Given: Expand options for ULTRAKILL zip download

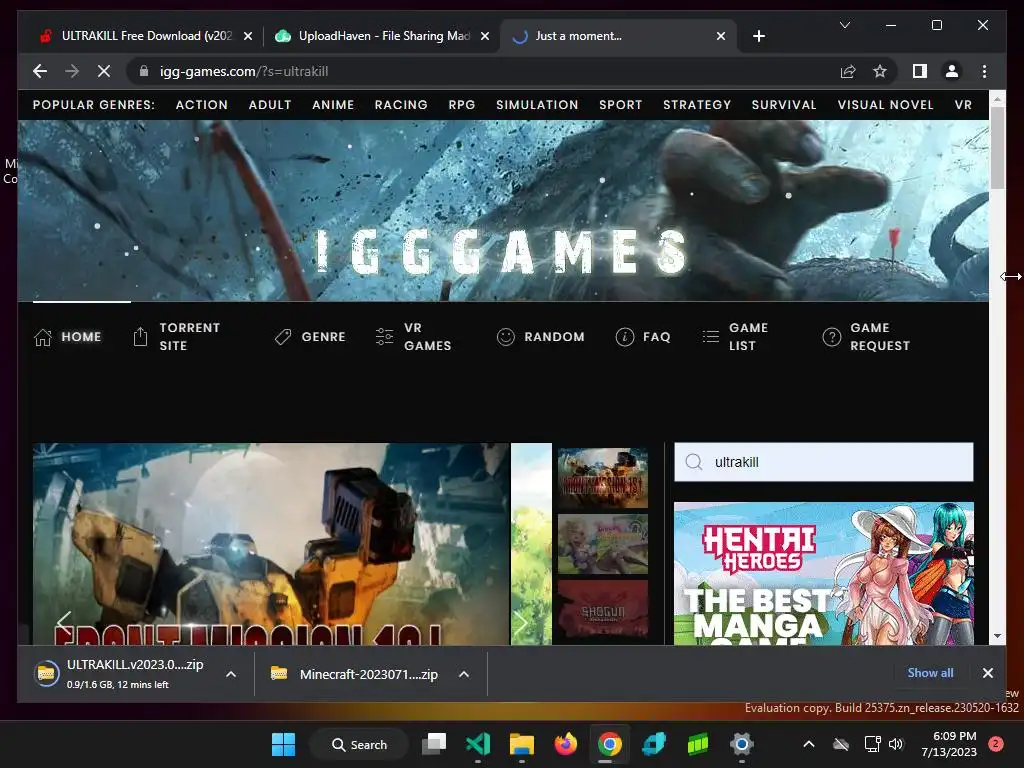Looking at the screenshot, I should [231, 674].
